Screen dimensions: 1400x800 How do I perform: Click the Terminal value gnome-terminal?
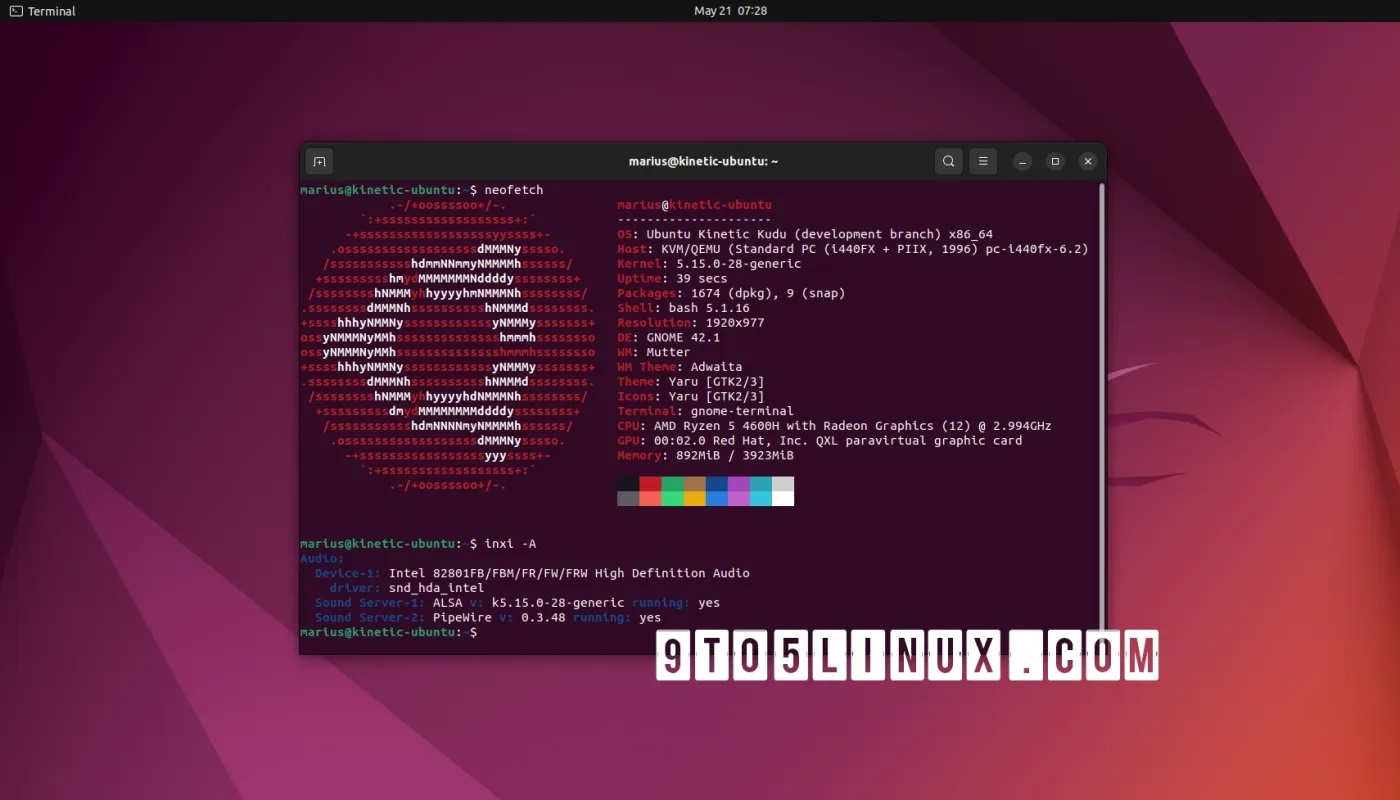pyautogui.click(x=742, y=411)
